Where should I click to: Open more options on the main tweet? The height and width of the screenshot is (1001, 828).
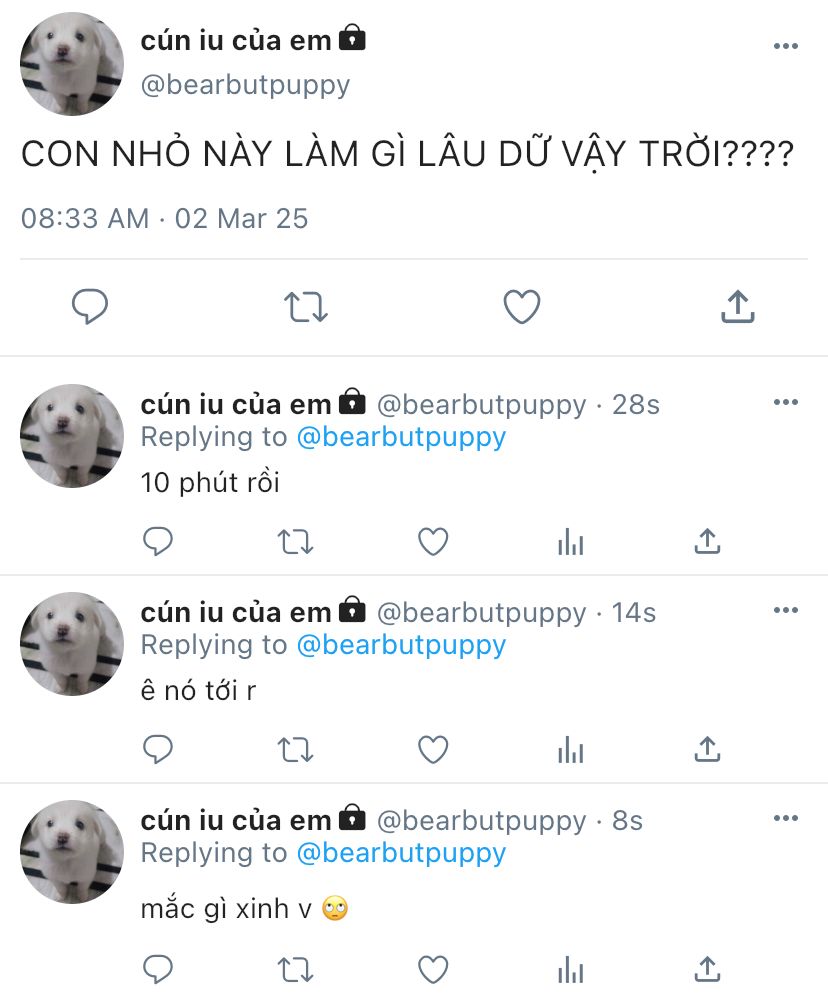[786, 46]
